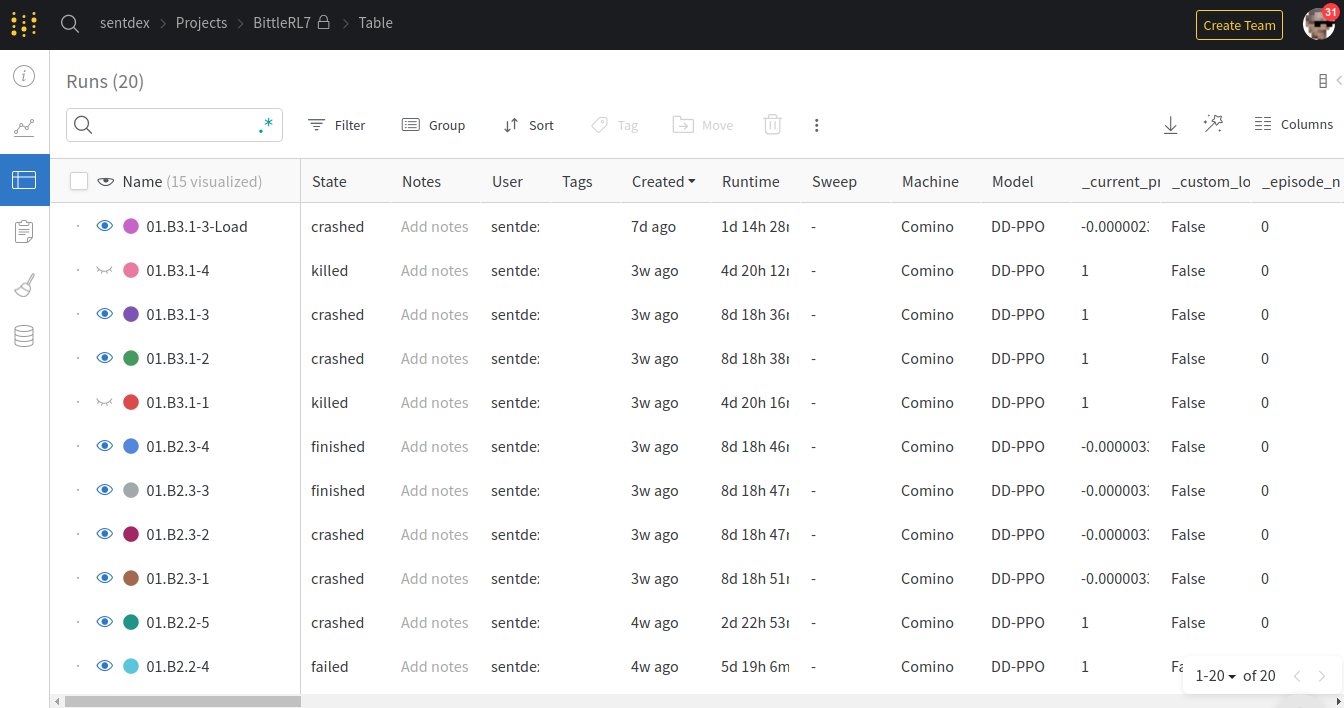
Task: Click the search magnifier in top bar
Action: (x=69, y=24)
